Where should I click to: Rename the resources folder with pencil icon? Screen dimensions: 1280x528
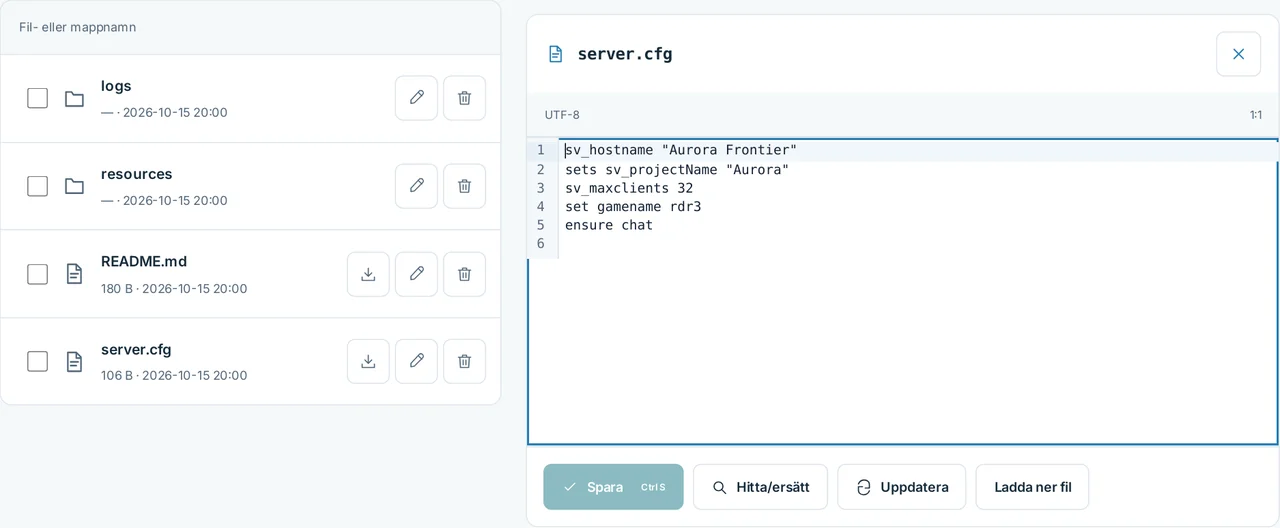click(416, 186)
